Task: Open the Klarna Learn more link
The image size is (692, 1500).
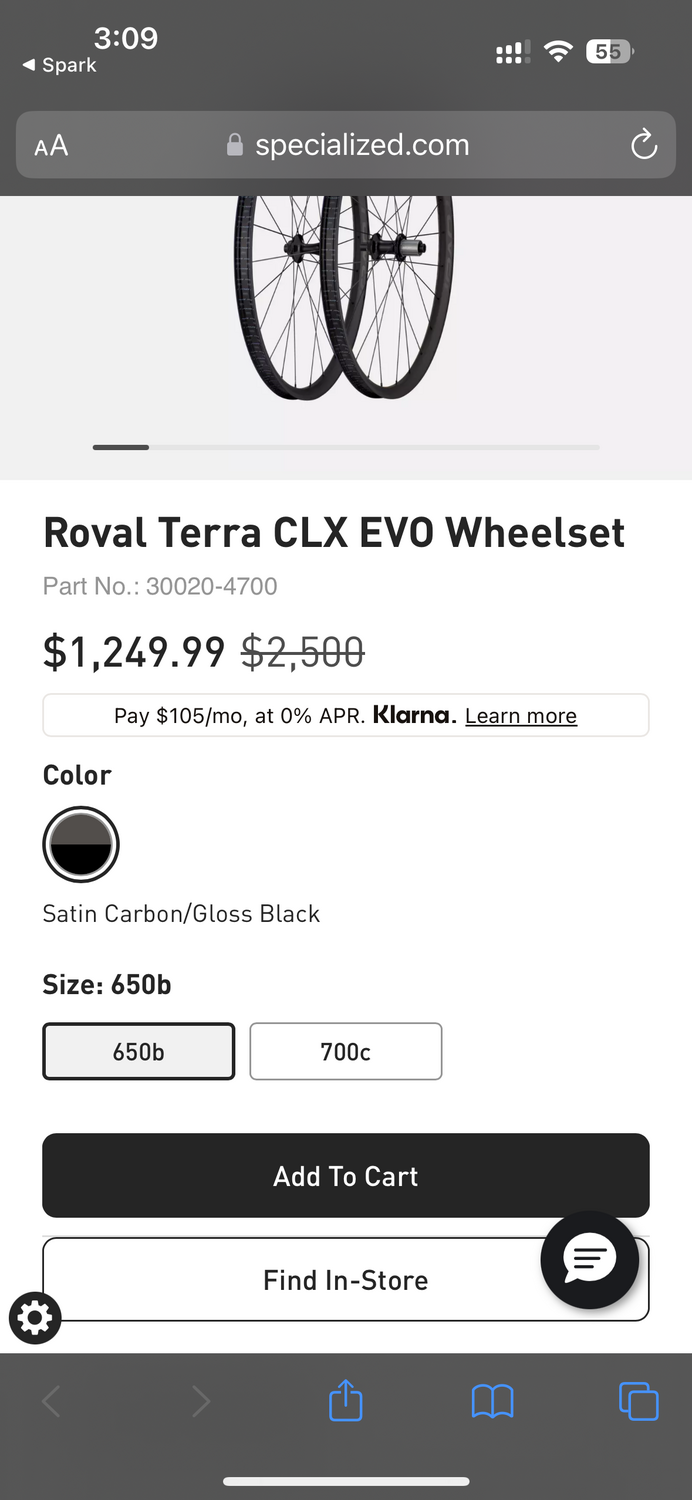Action: (520, 716)
